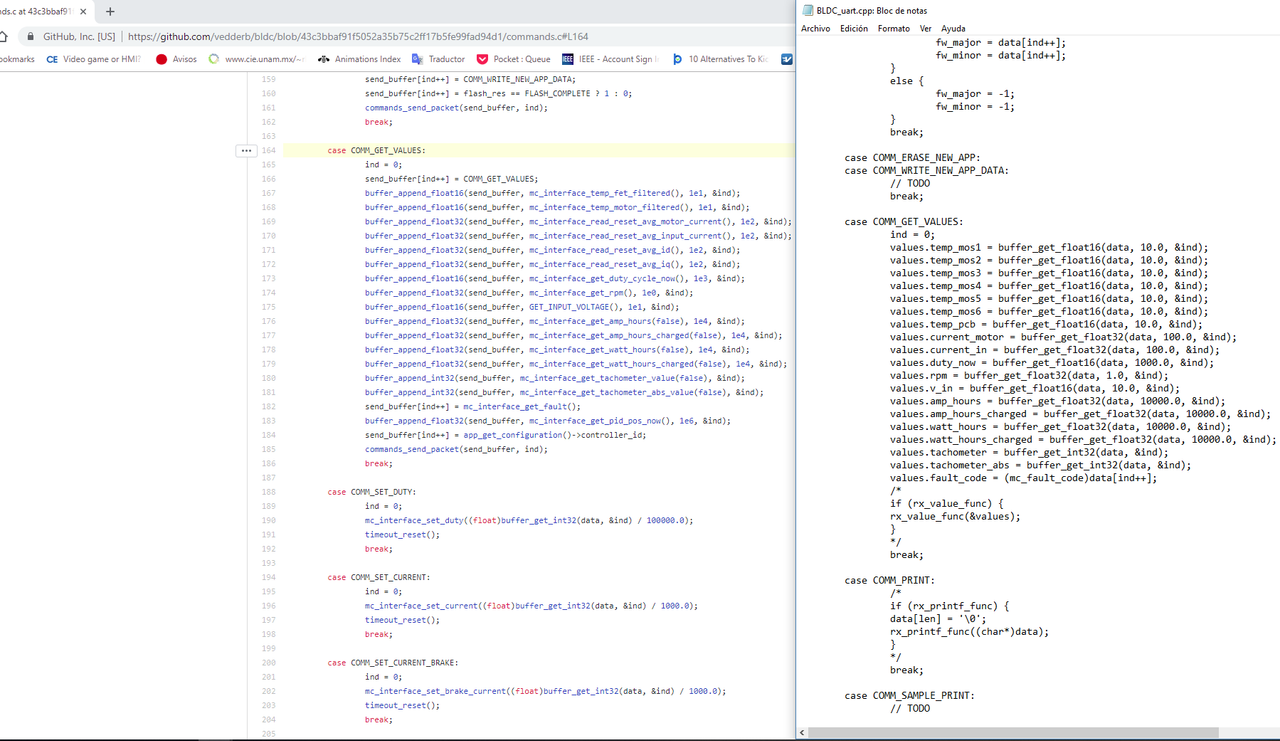Click the padlock site security icon
Screen dimensions: 1280x741
30,36
